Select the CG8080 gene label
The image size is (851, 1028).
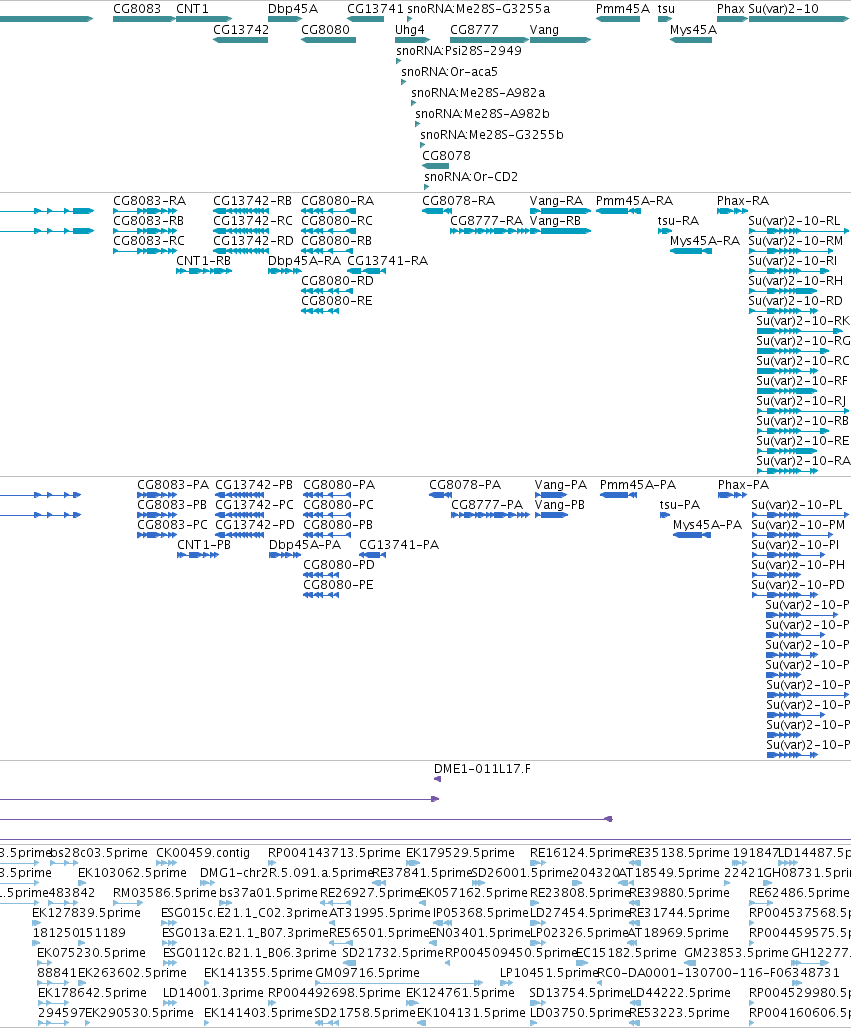[325, 30]
